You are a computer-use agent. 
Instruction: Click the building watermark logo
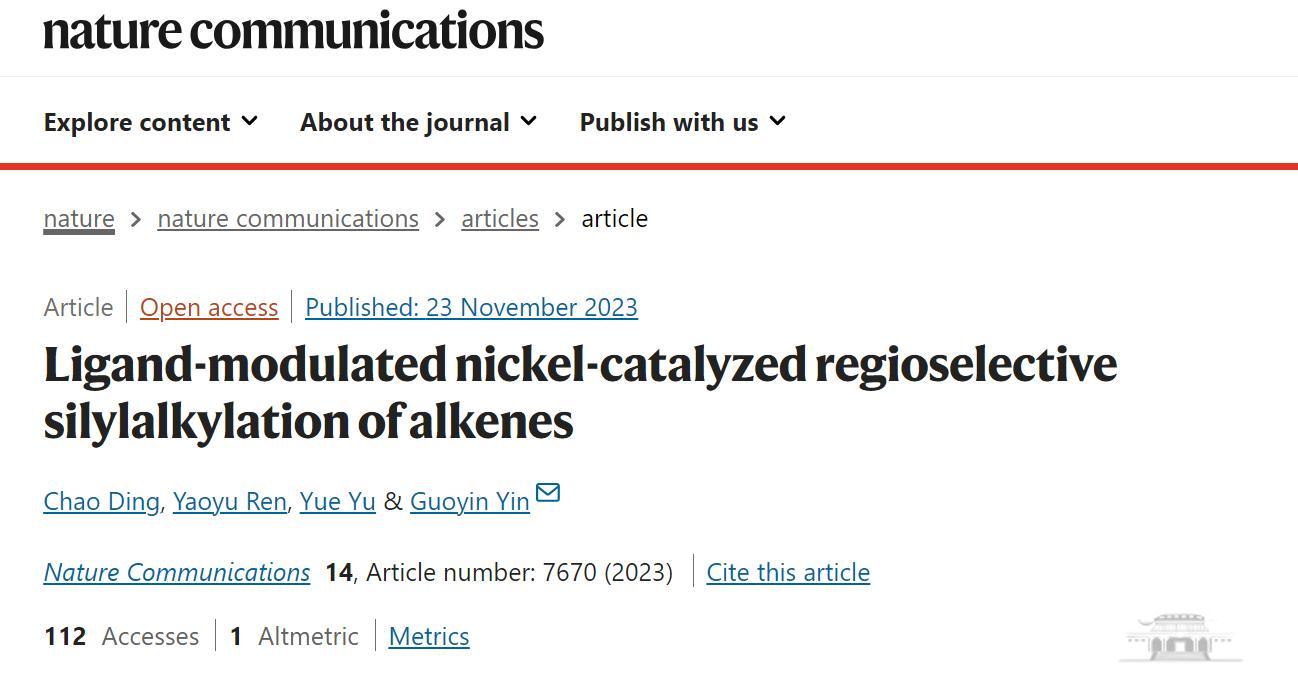1180,637
